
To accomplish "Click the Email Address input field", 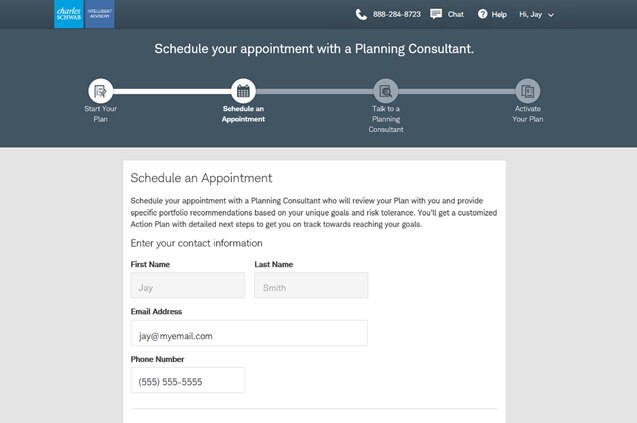I will click(x=249, y=333).
